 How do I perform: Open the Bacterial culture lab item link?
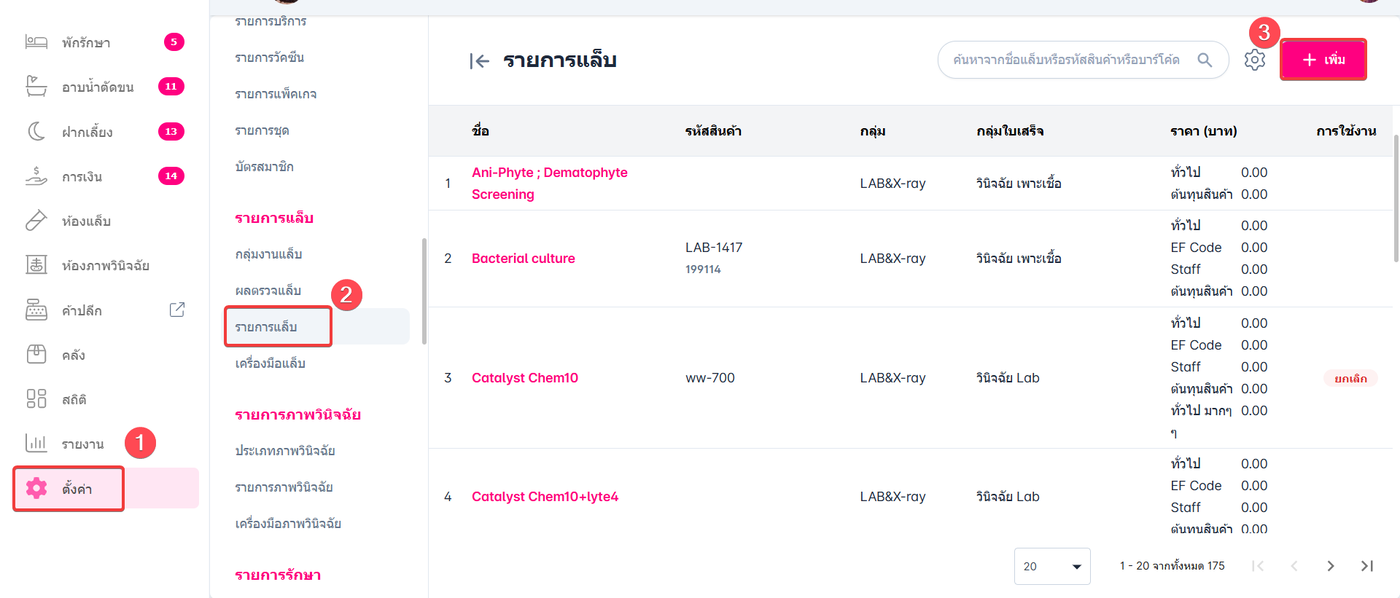523,258
